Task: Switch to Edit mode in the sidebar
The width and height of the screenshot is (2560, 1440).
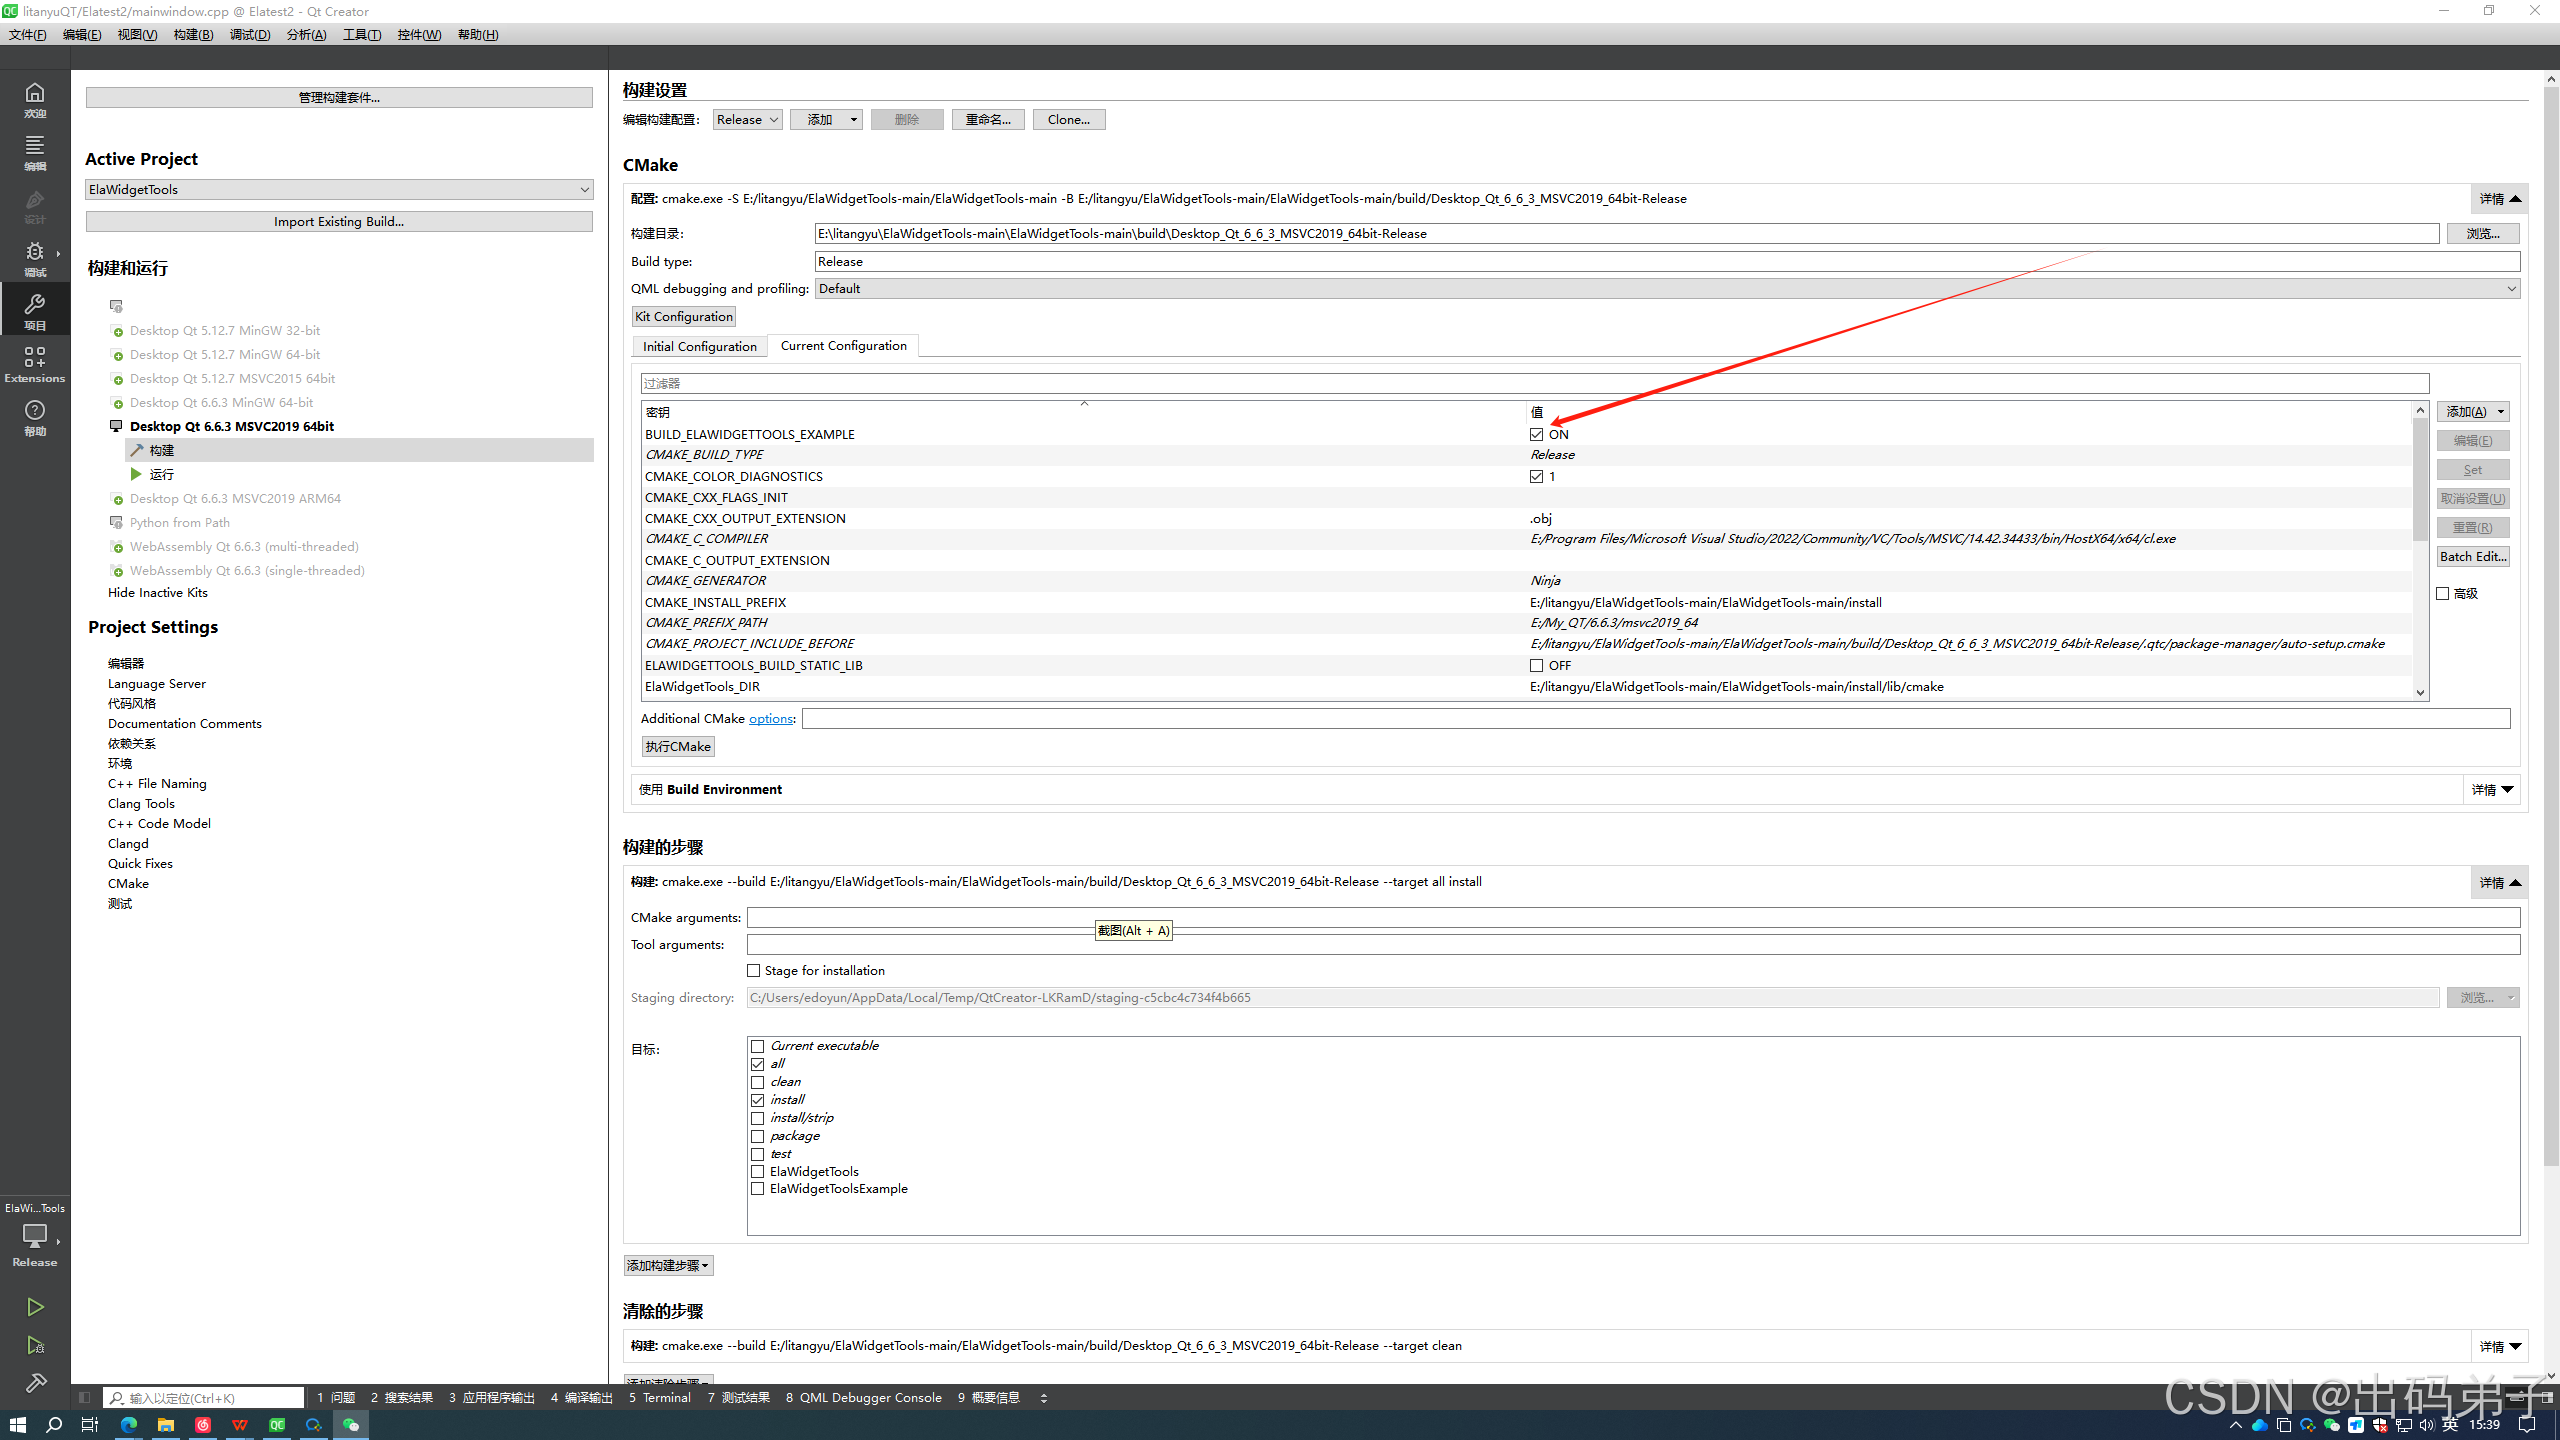Action: 35,153
